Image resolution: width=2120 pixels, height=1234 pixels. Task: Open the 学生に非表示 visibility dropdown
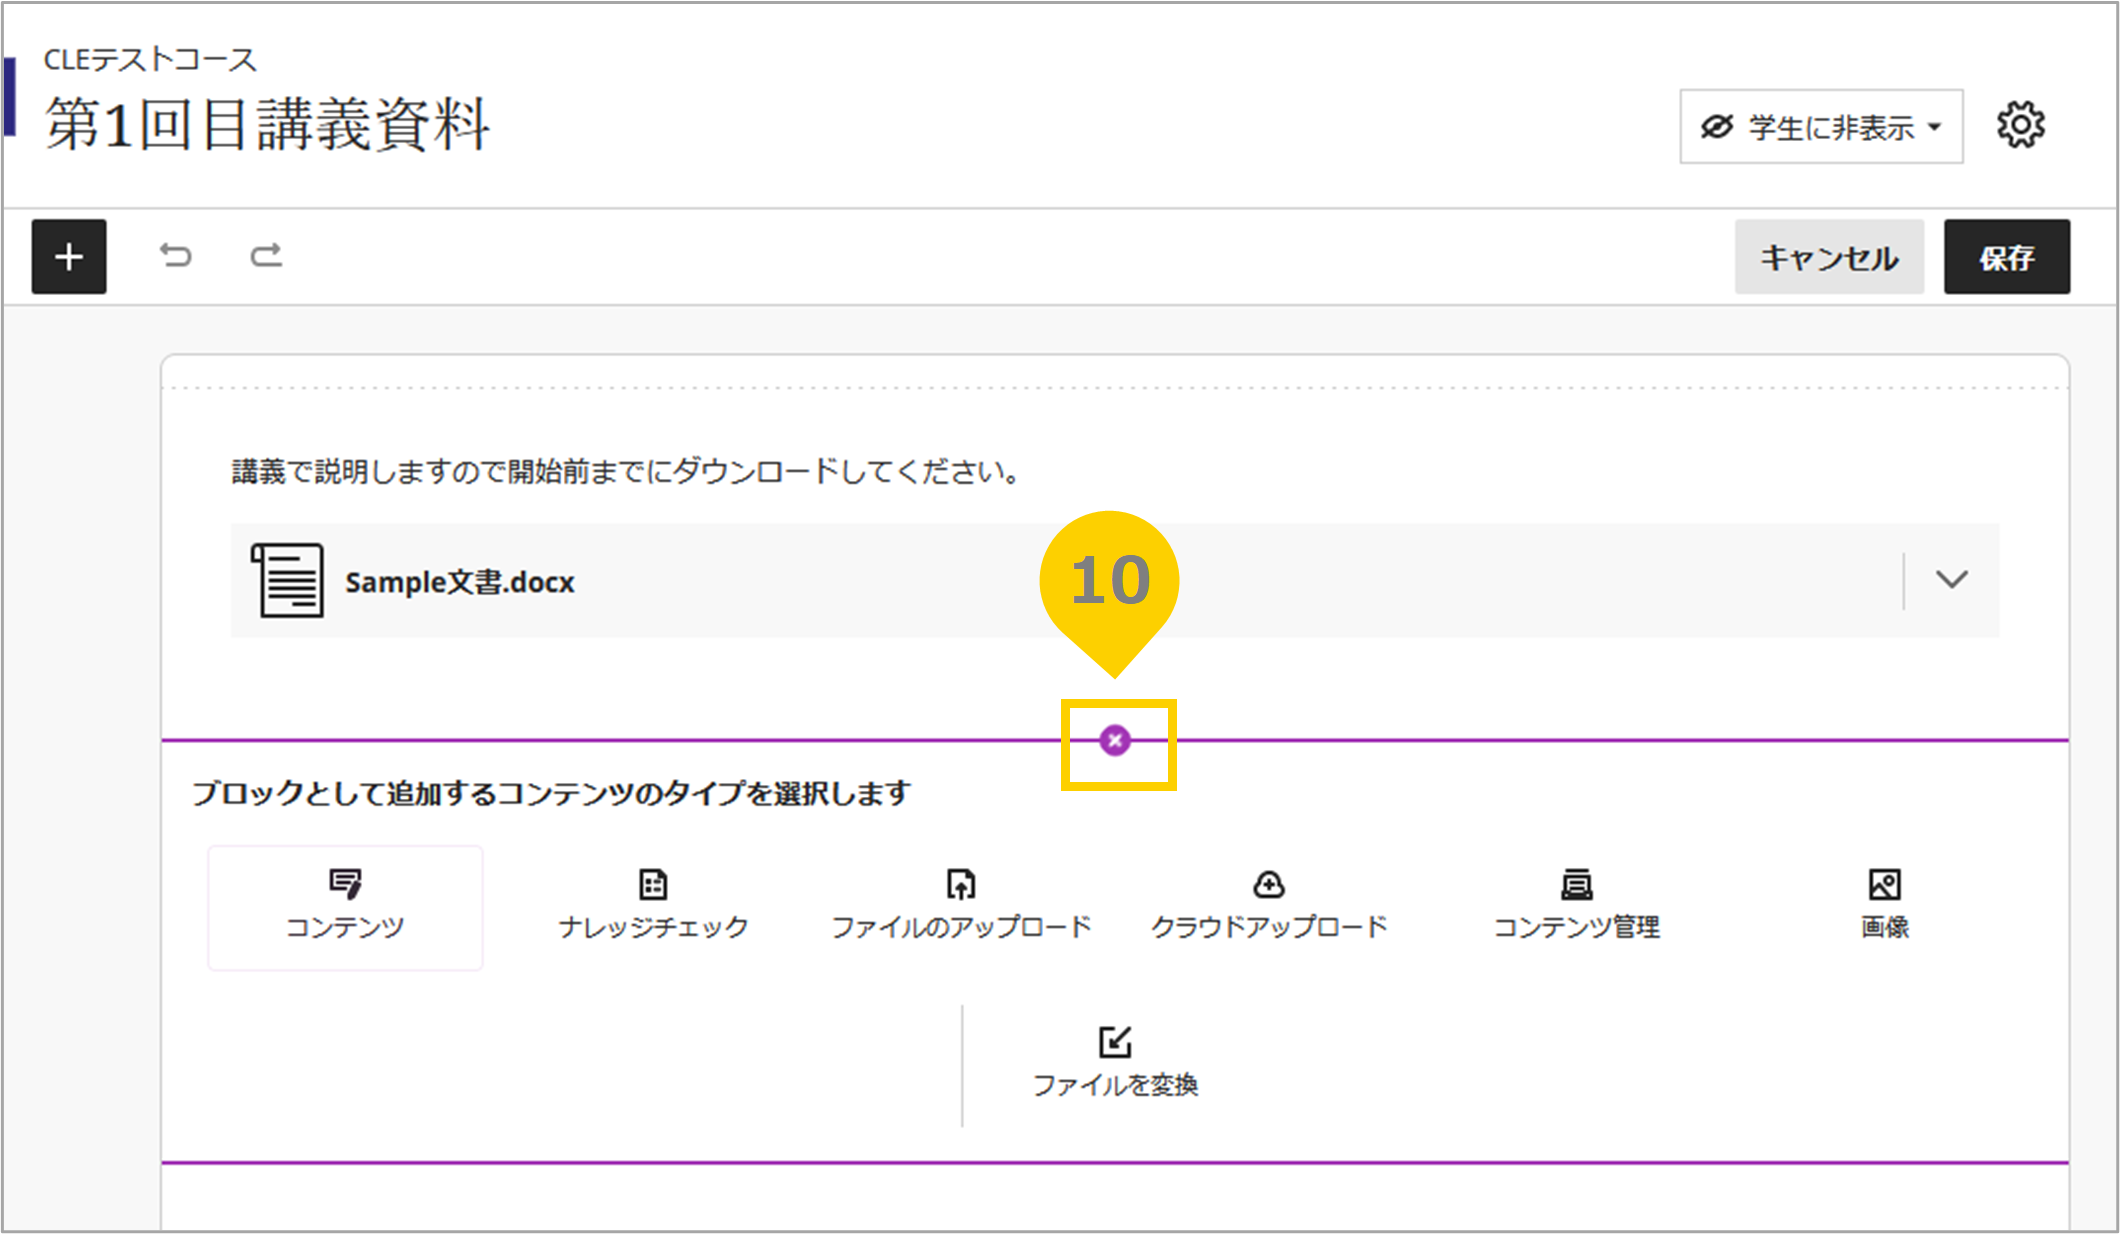pyautogui.click(x=1821, y=127)
